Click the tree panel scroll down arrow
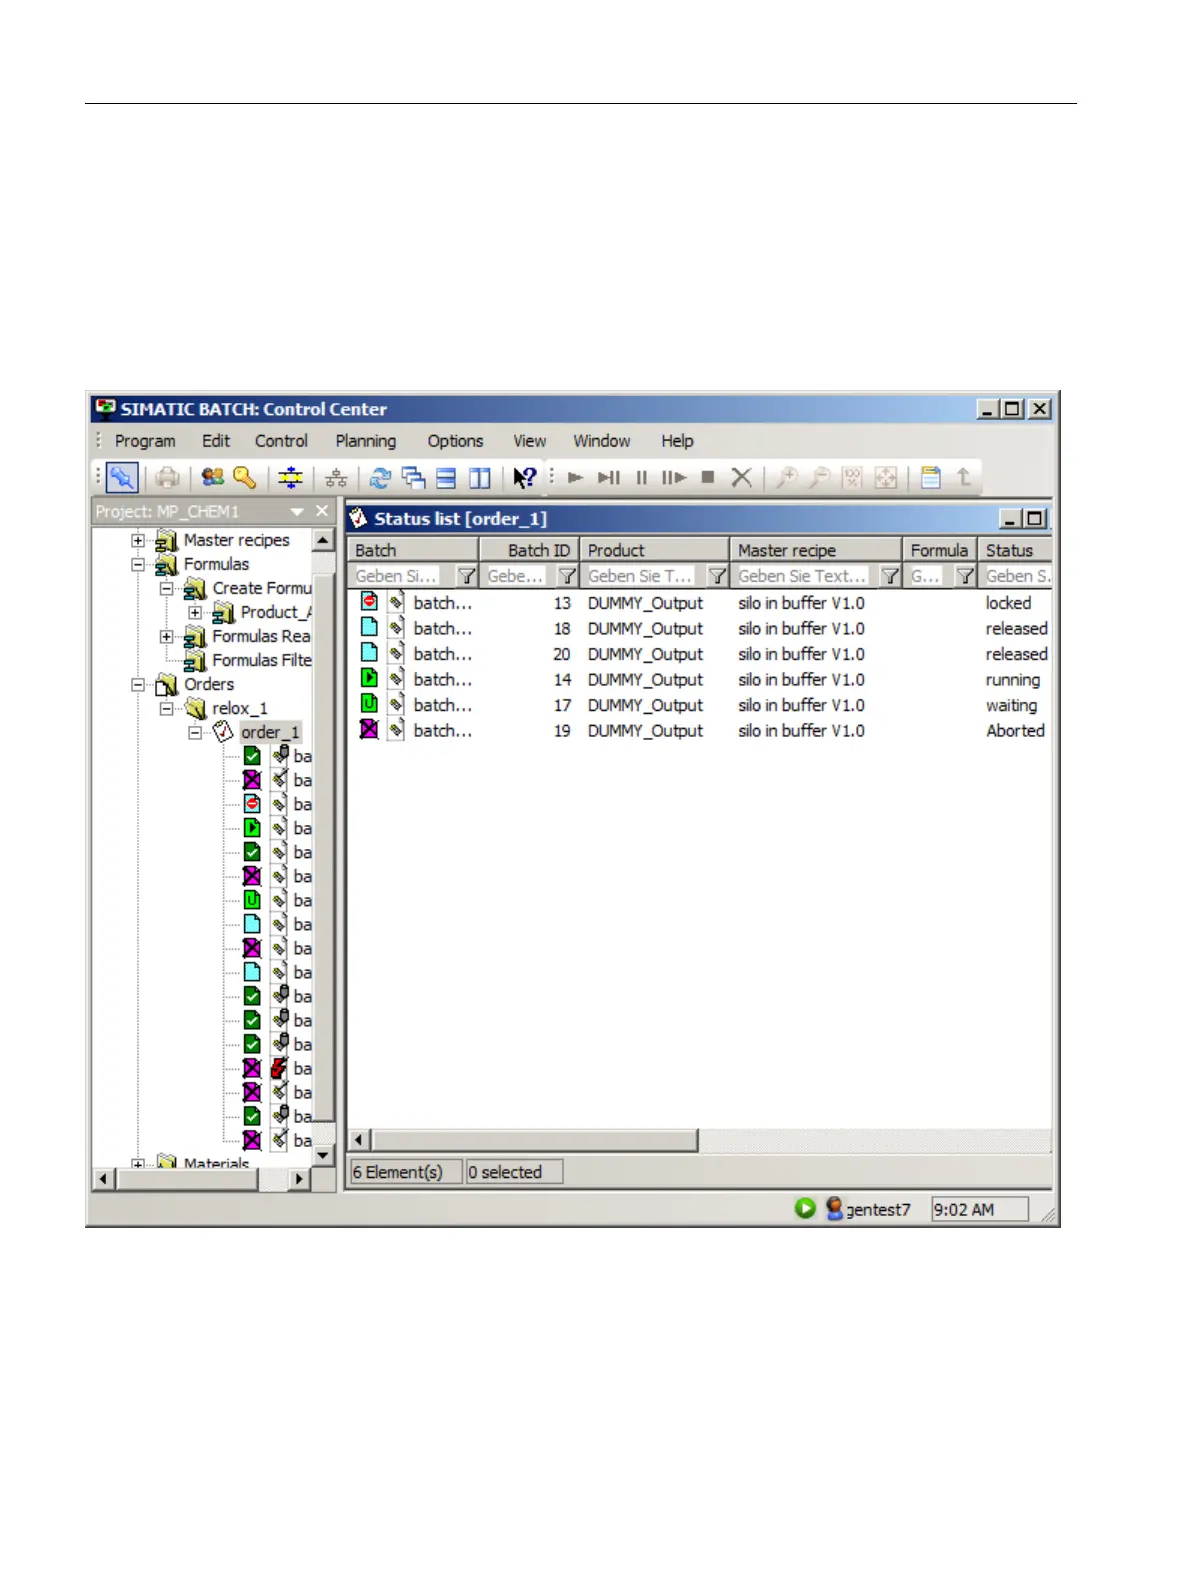Image resolution: width=1191 pixels, height=1587 pixels. click(x=323, y=1155)
